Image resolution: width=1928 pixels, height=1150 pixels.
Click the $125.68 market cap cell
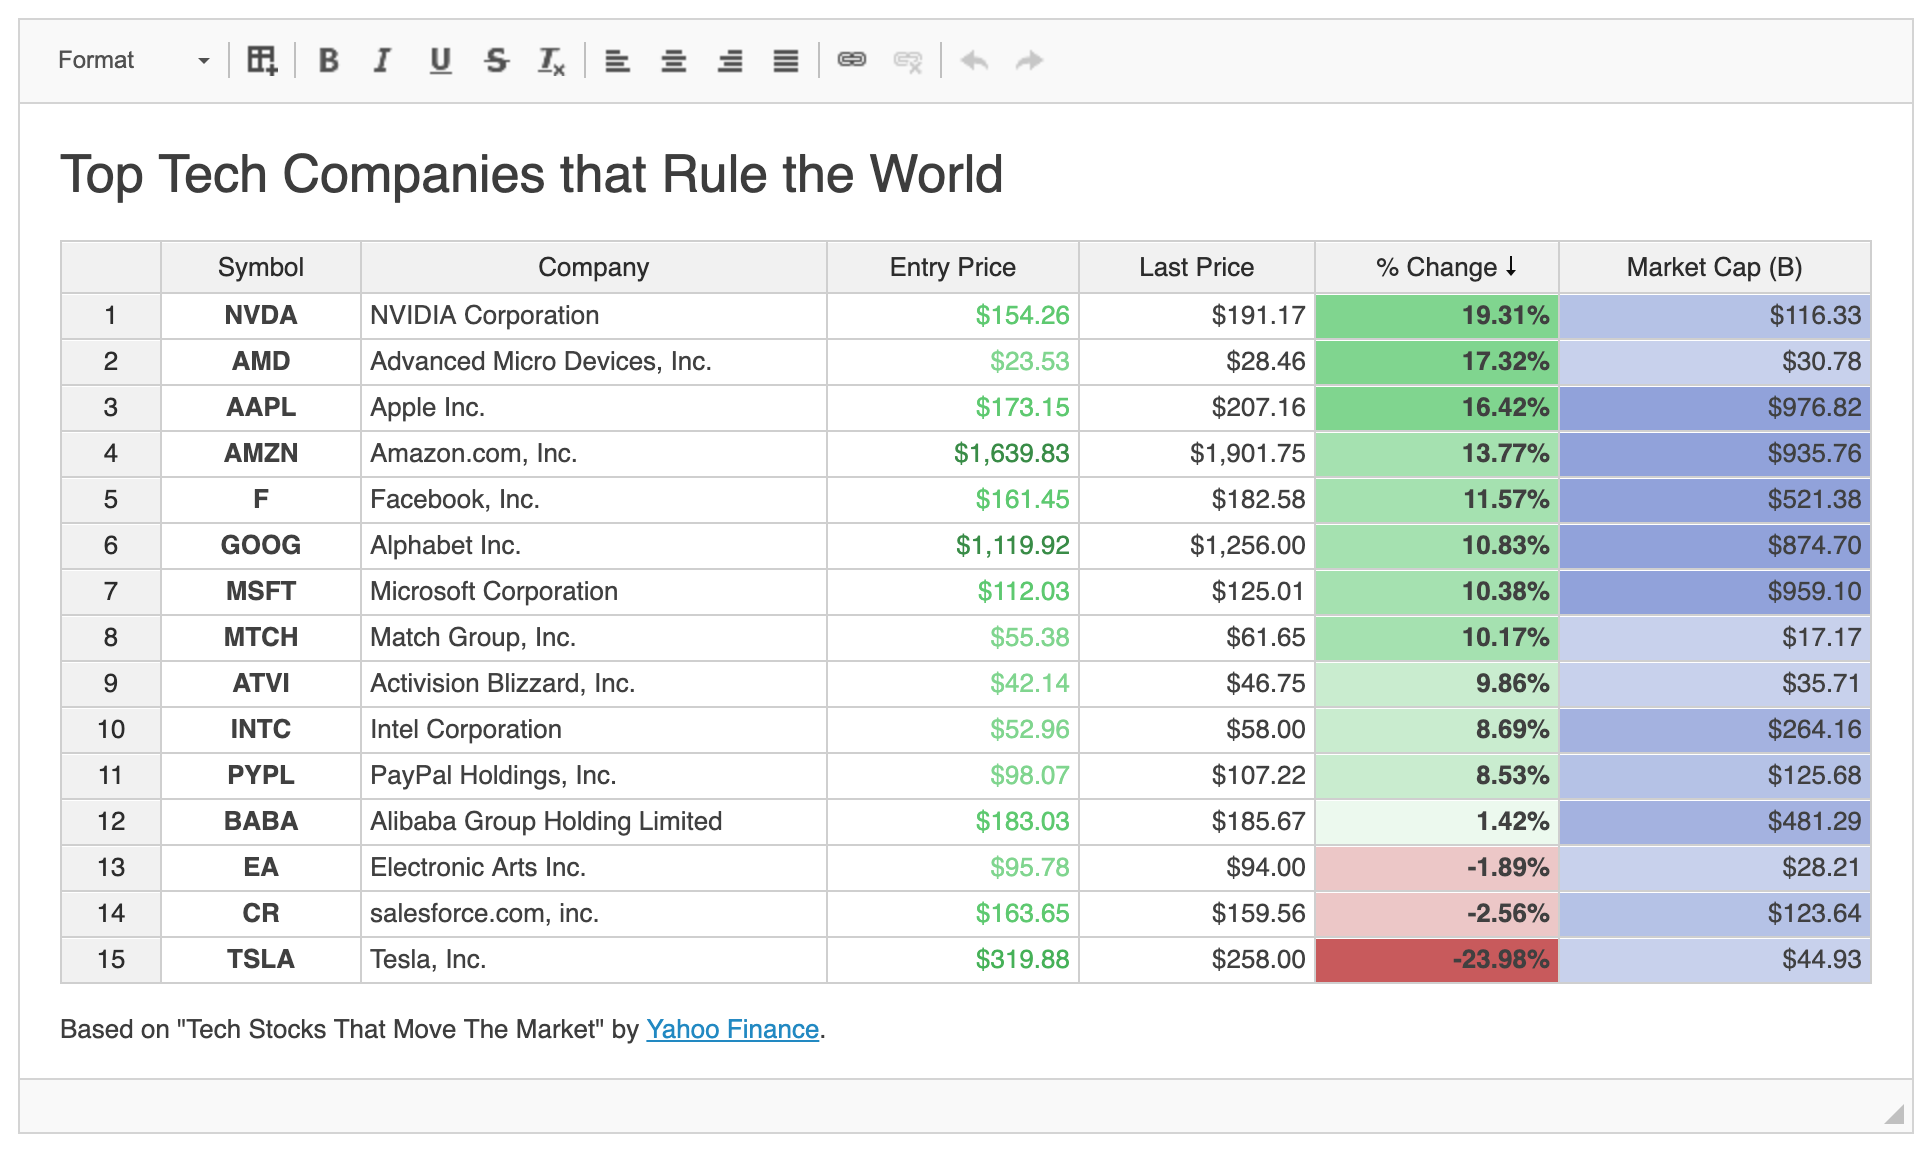click(x=1715, y=775)
